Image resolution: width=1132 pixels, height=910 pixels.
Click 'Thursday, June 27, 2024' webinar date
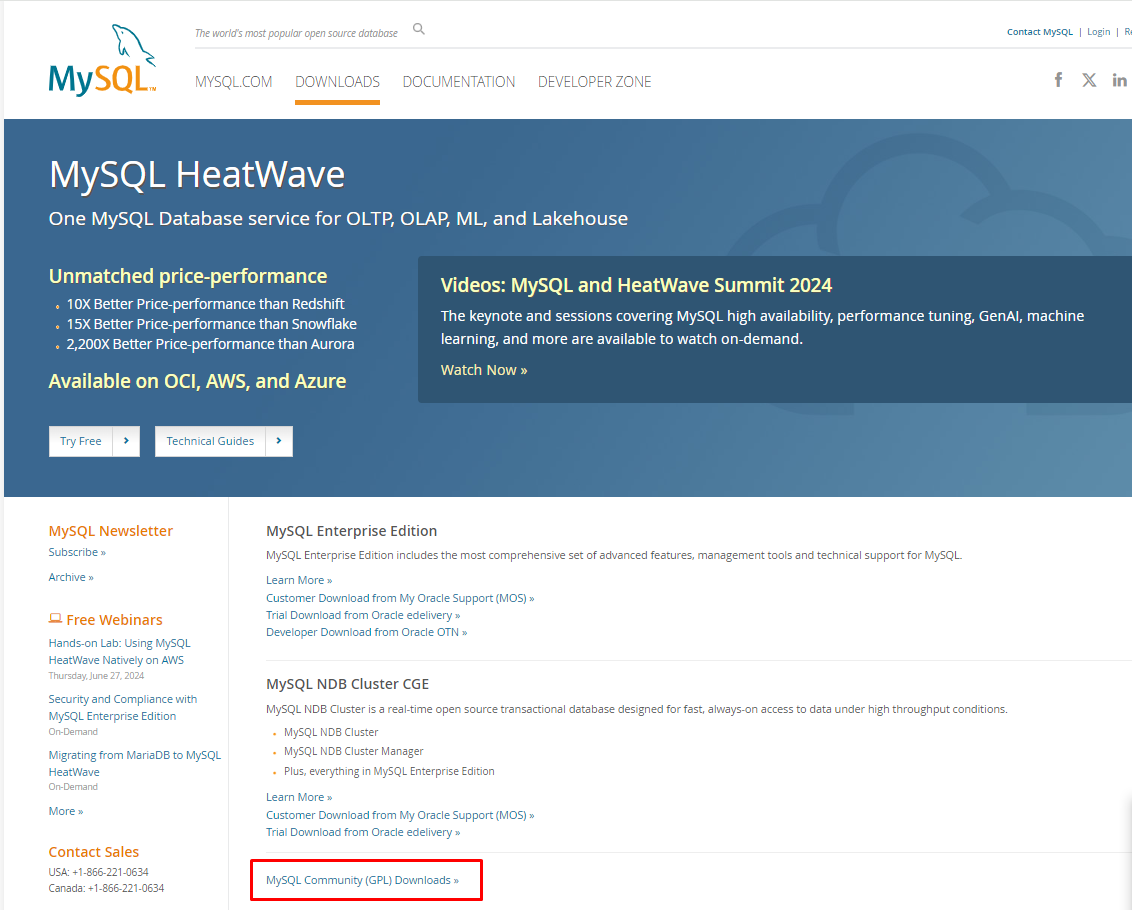[96, 676]
